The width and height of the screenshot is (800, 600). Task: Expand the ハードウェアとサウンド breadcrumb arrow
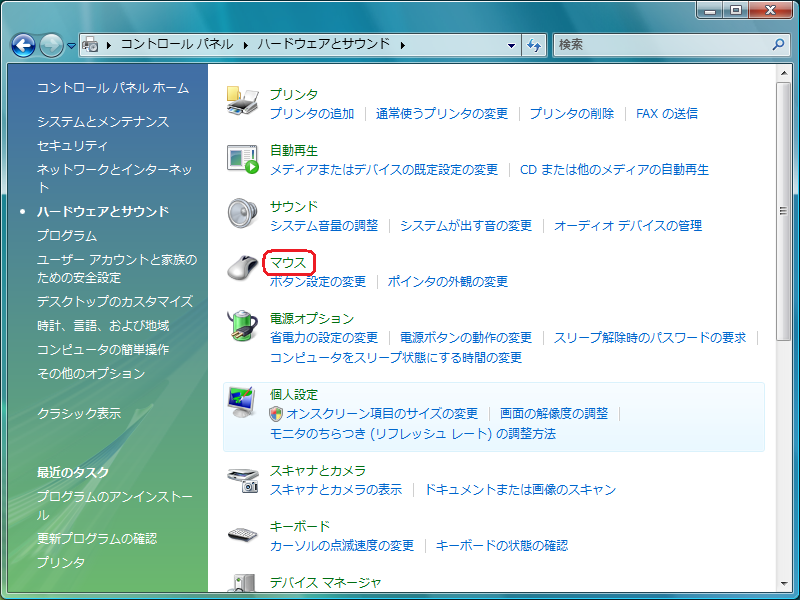coord(402,45)
